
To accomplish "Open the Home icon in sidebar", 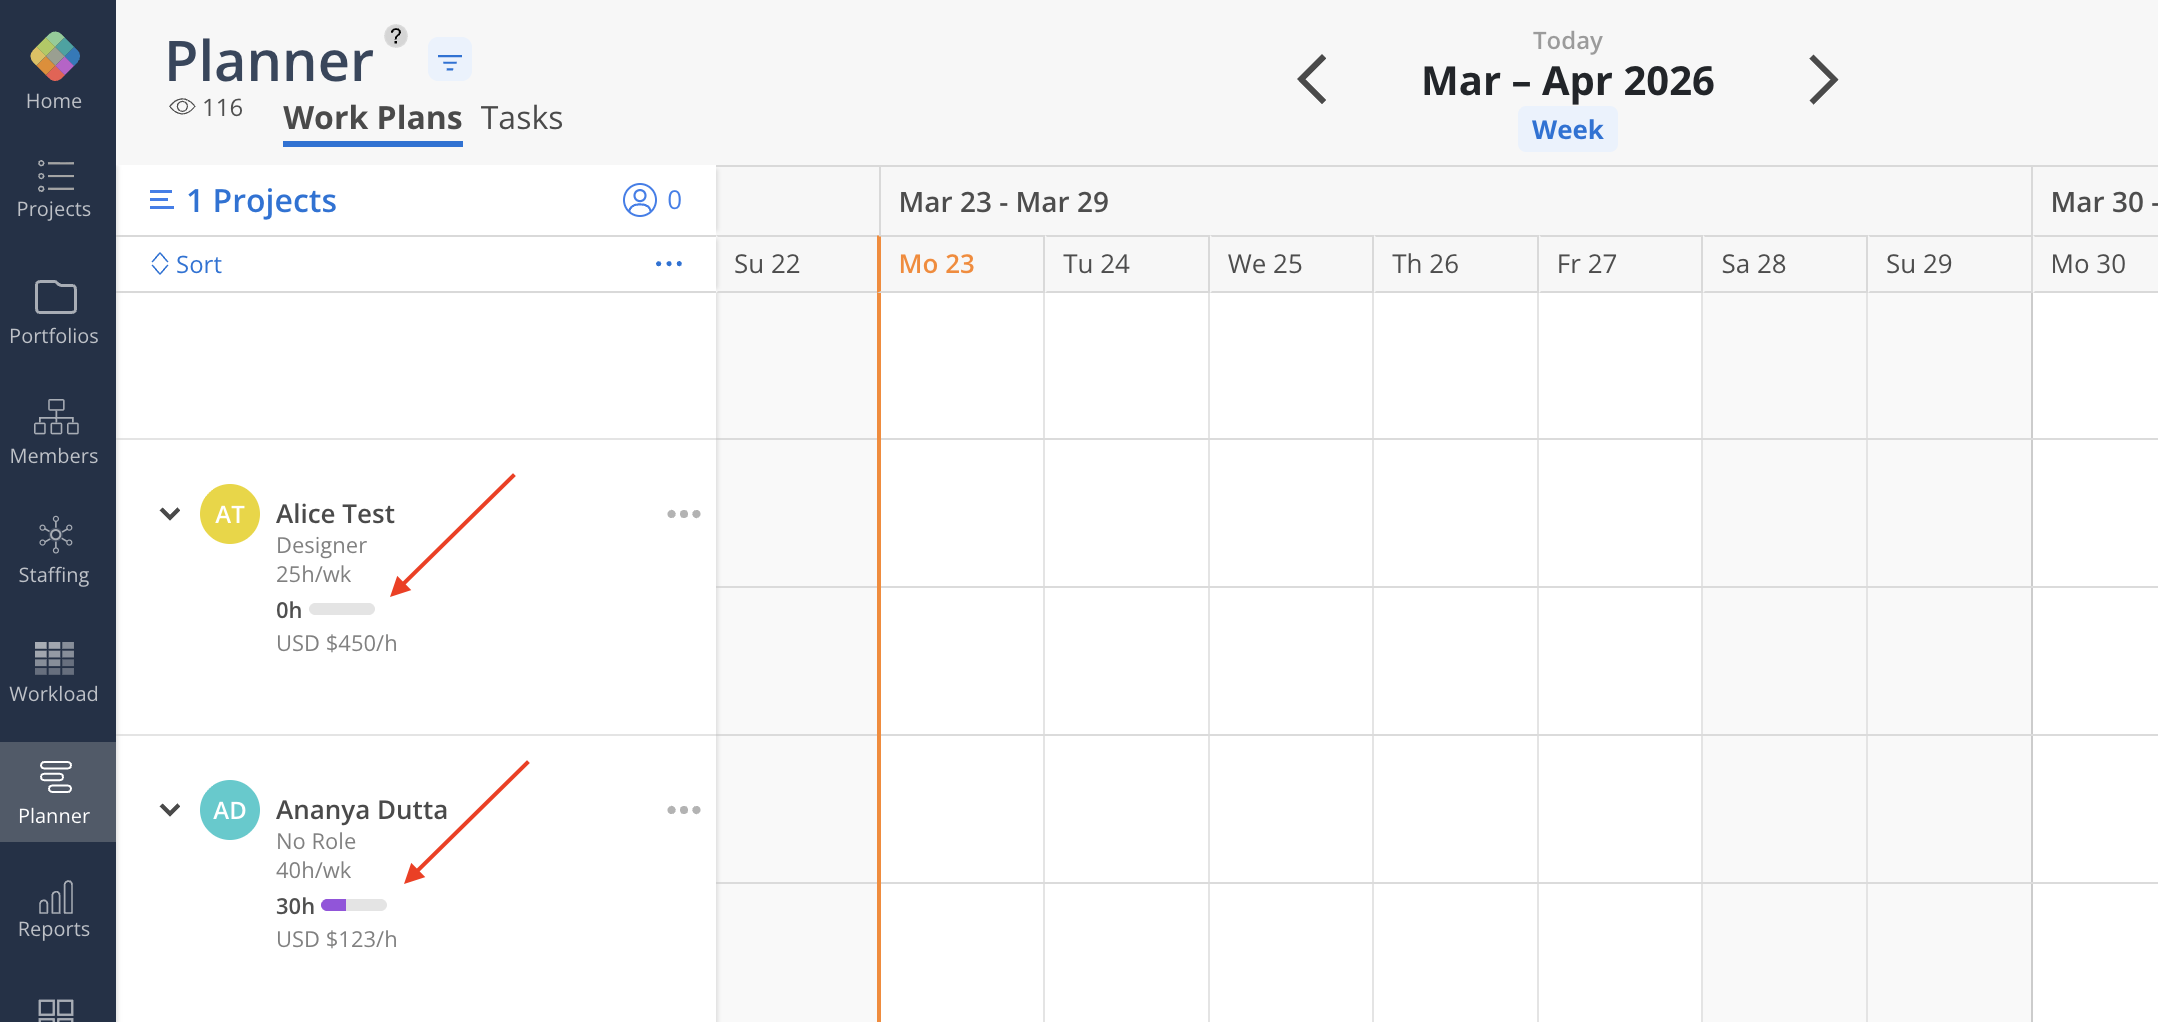I will [55, 57].
